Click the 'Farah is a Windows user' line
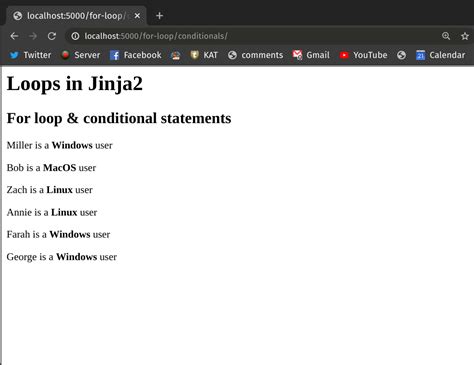The image size is (474, 365). 58,235
